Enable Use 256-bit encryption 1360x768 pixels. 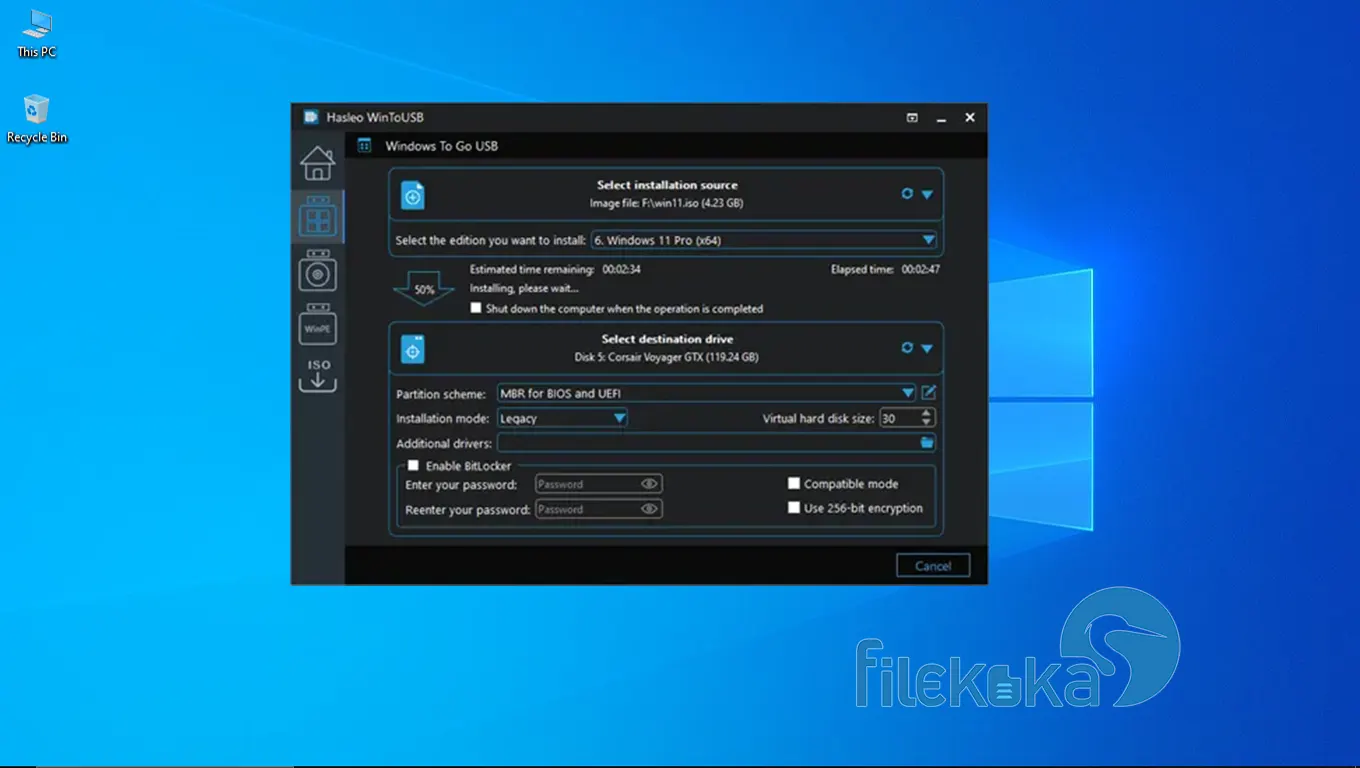click(x=794, y=508)
